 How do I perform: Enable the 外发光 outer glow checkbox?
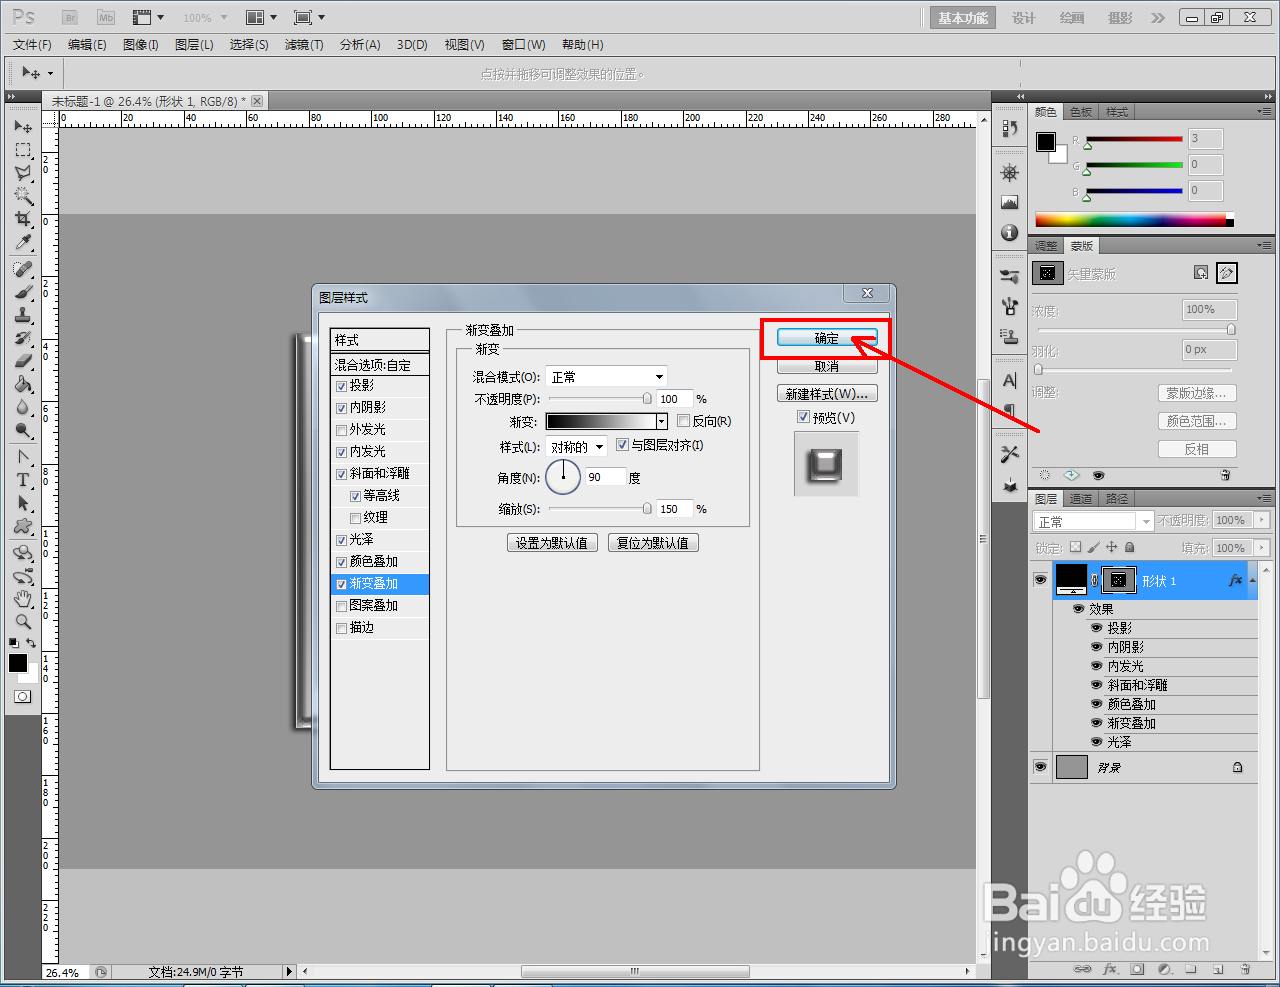pyautogui.click(x=342, y=430)
